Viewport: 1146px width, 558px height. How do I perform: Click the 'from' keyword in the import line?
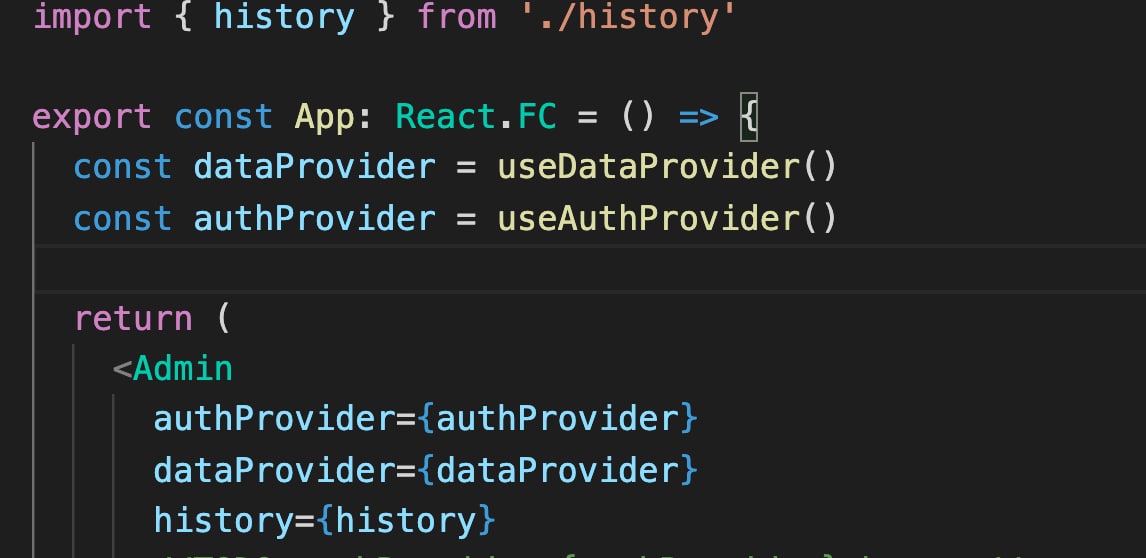457,15
